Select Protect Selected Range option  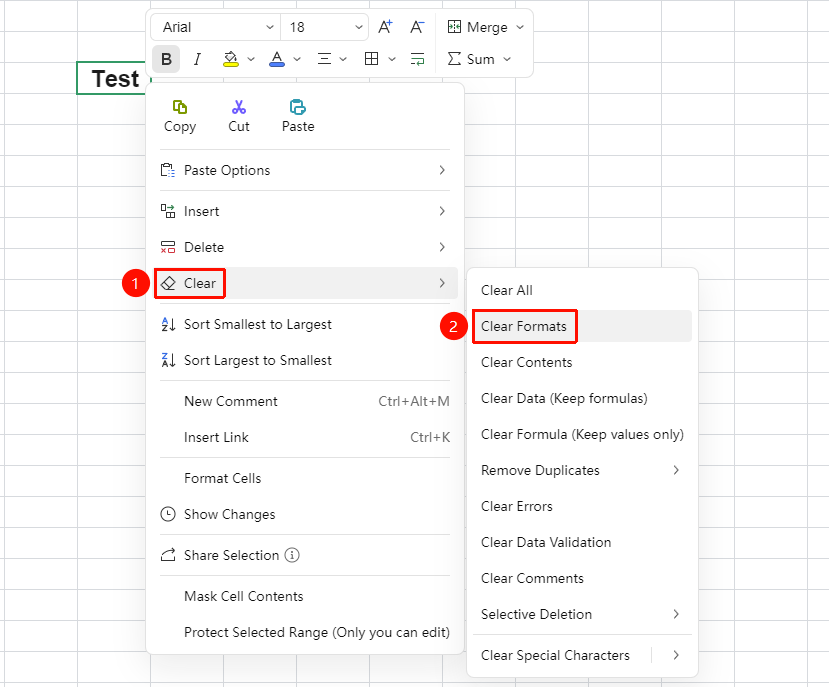(305, 633)
